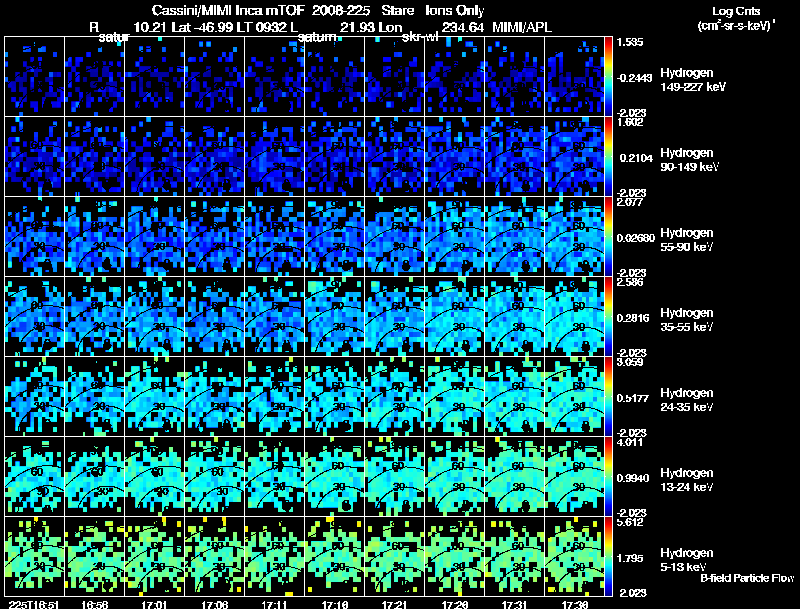Screen dimensions: 800x609
Task: Select the color scale midpoint 1.795
Action: tap(630, 559)
